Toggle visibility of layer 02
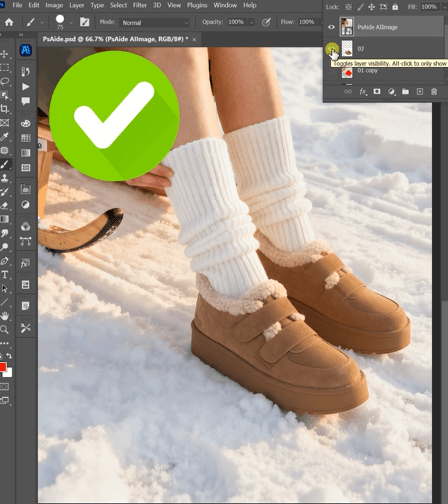 [x=331, y=49]
